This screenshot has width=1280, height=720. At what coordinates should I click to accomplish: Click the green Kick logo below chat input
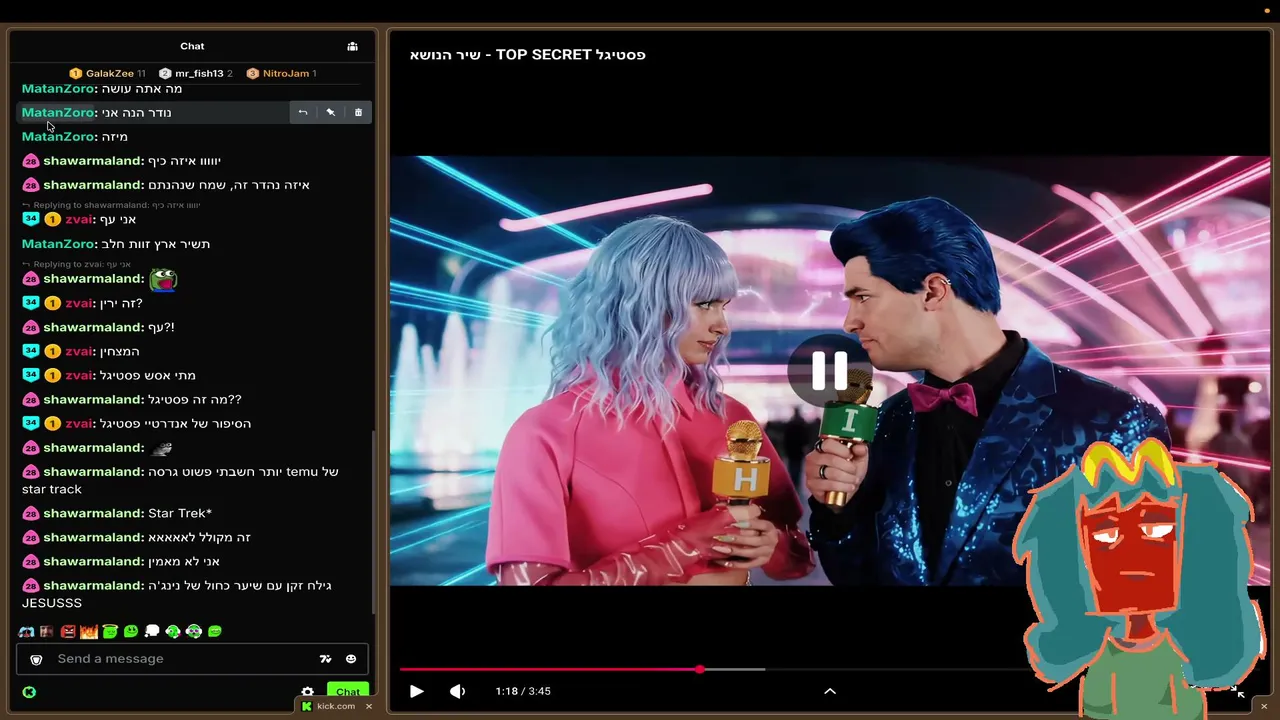coord(29,692)
